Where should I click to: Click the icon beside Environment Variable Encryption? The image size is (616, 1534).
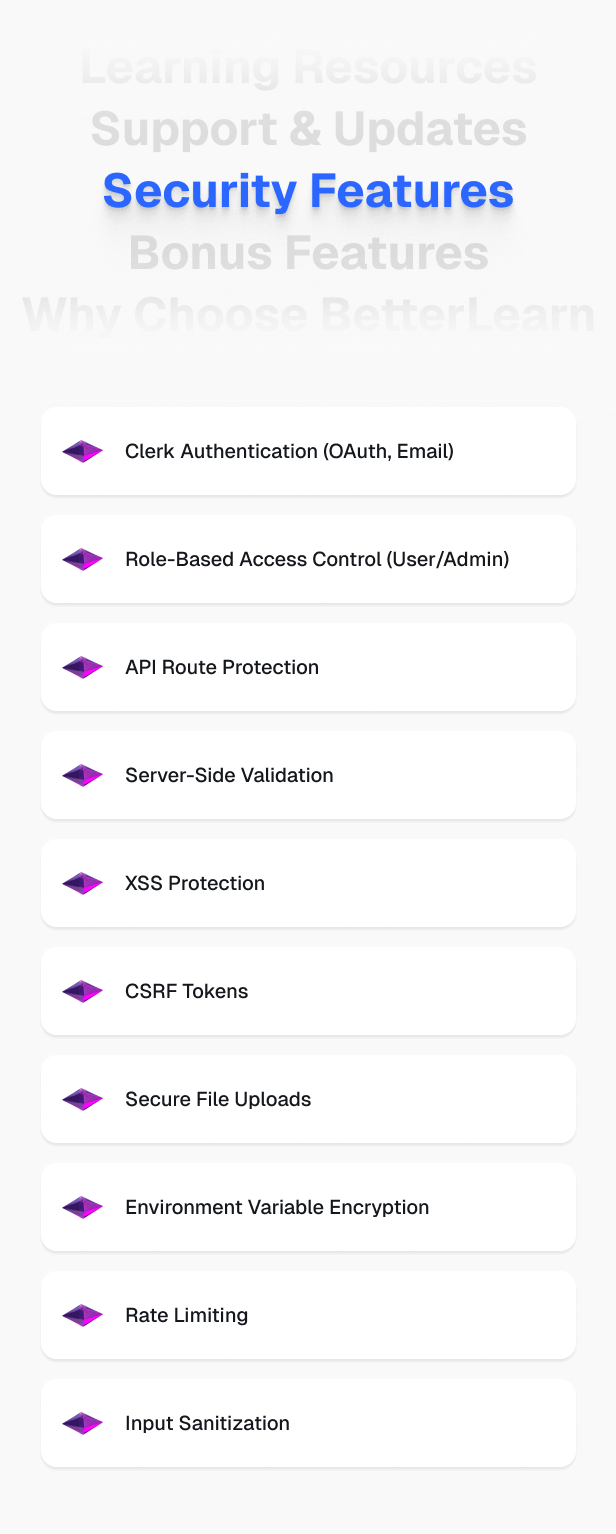coord(83,1207)
